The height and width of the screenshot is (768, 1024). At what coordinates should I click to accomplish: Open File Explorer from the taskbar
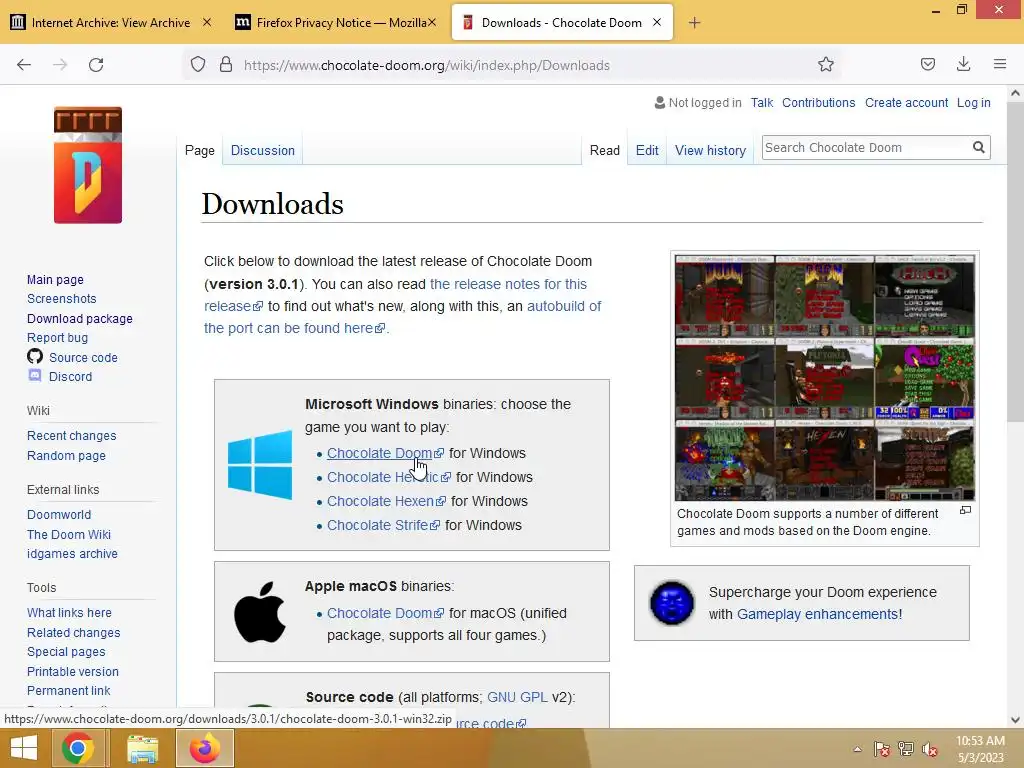click(x=142, y=748)
